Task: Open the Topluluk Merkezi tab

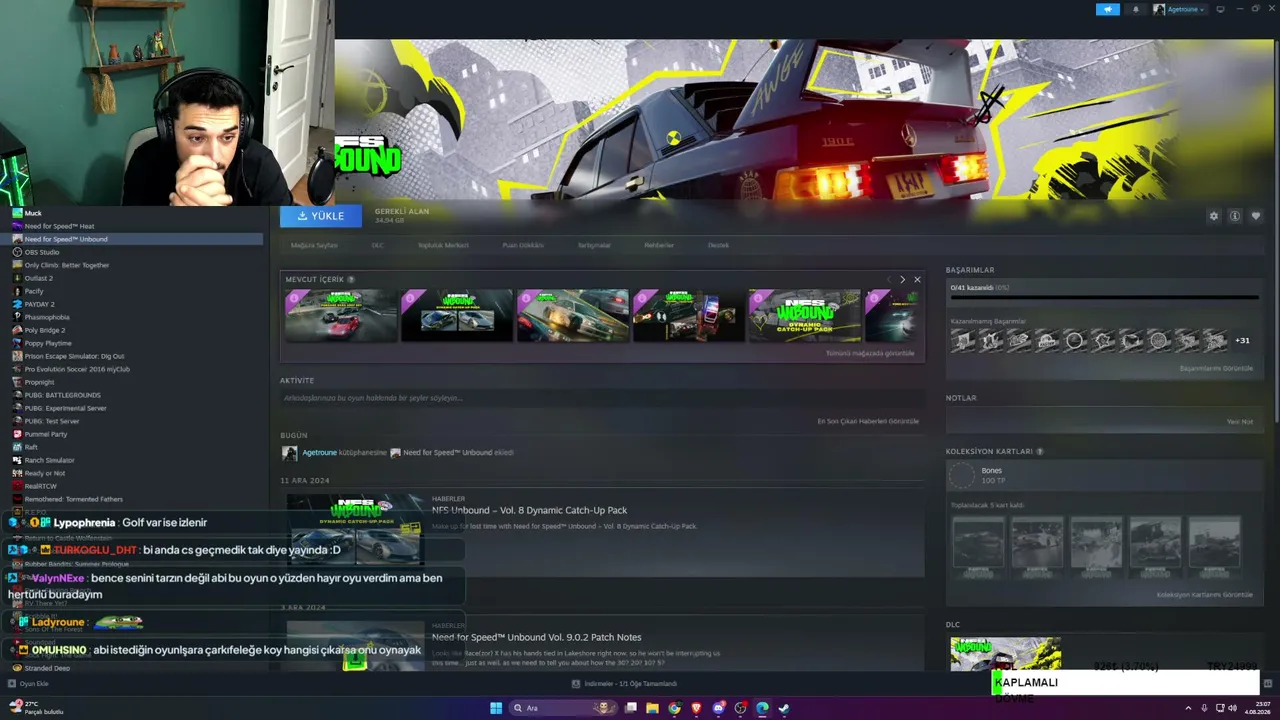Action: [x=443, y=245]
